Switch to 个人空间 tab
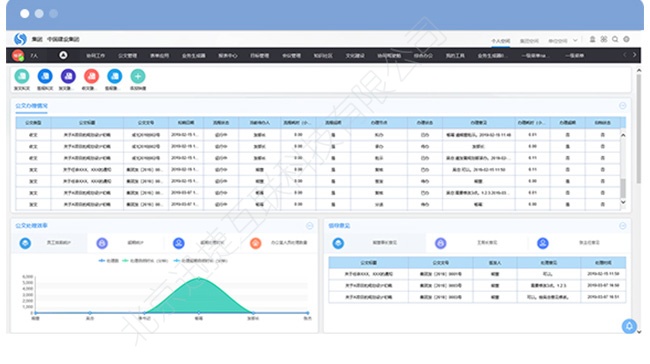Screen dimensions: 650x364 click(501, 41)
